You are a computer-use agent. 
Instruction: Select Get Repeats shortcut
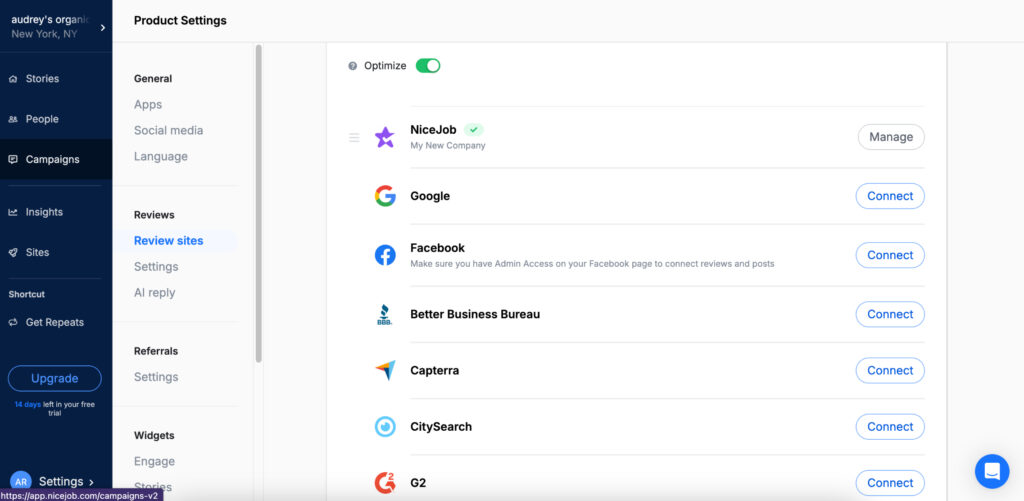[55, 323]
